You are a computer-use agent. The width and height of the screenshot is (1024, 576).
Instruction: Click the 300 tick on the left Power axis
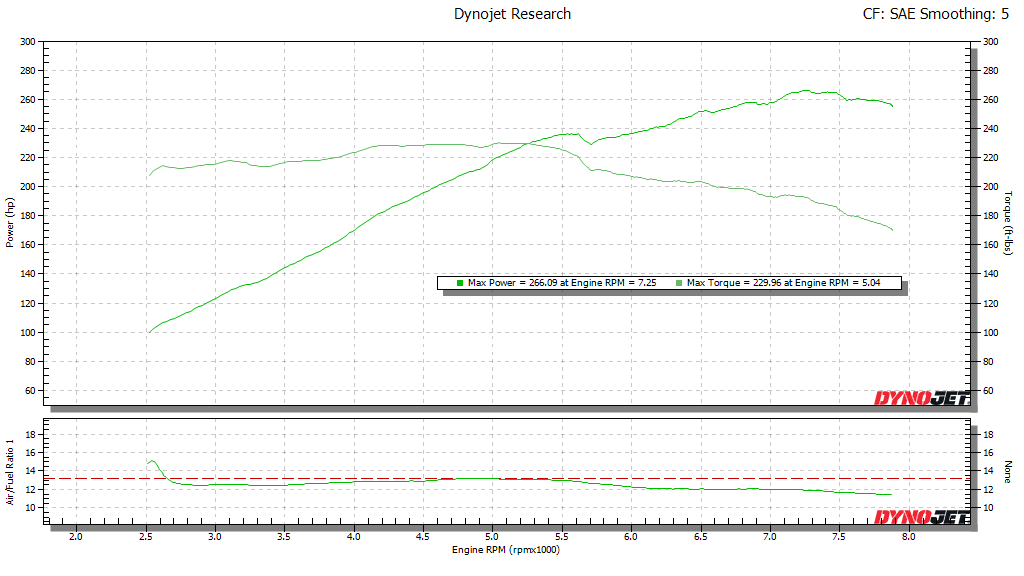click(27, 42)
